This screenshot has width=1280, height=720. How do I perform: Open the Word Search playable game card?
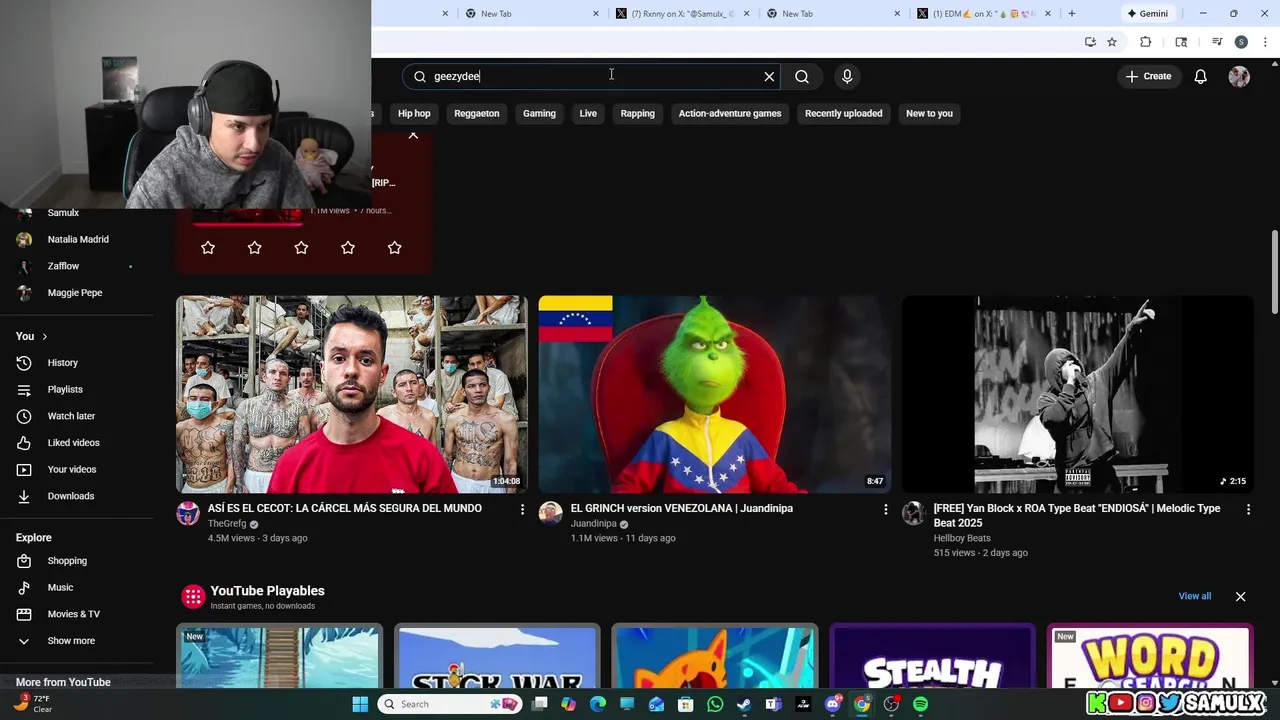tap(1150, 656)
